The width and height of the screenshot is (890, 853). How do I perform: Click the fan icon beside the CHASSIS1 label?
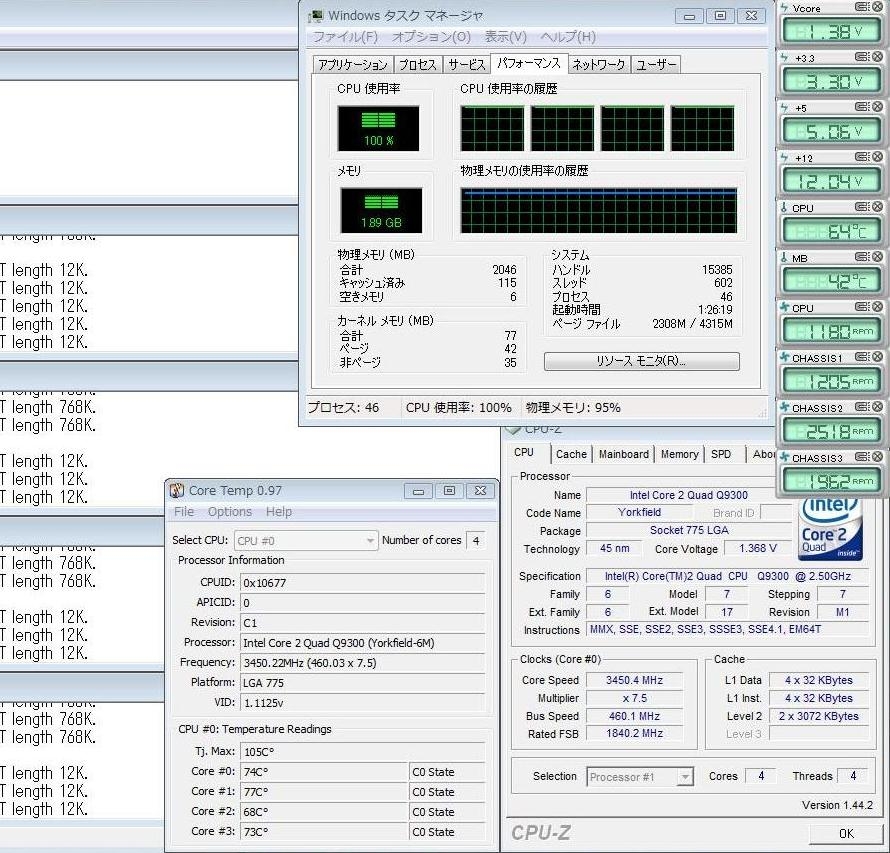click(785, 357)
